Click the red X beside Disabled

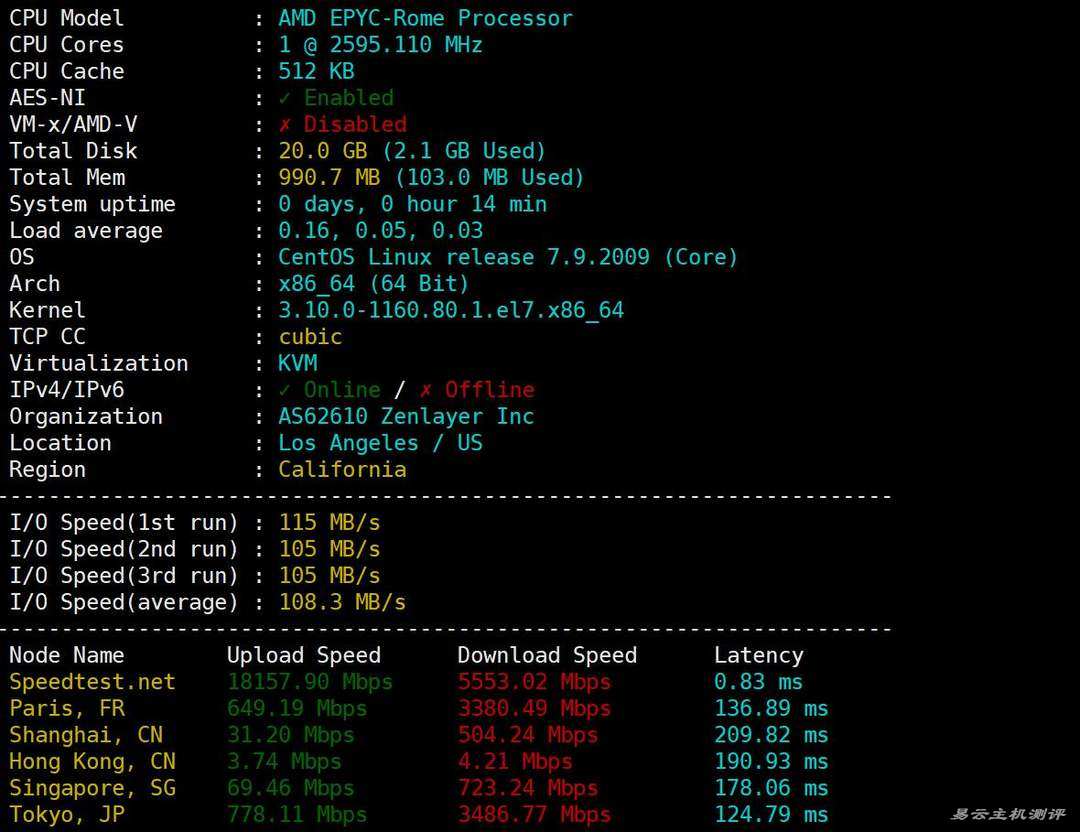(x=285, y=125)
